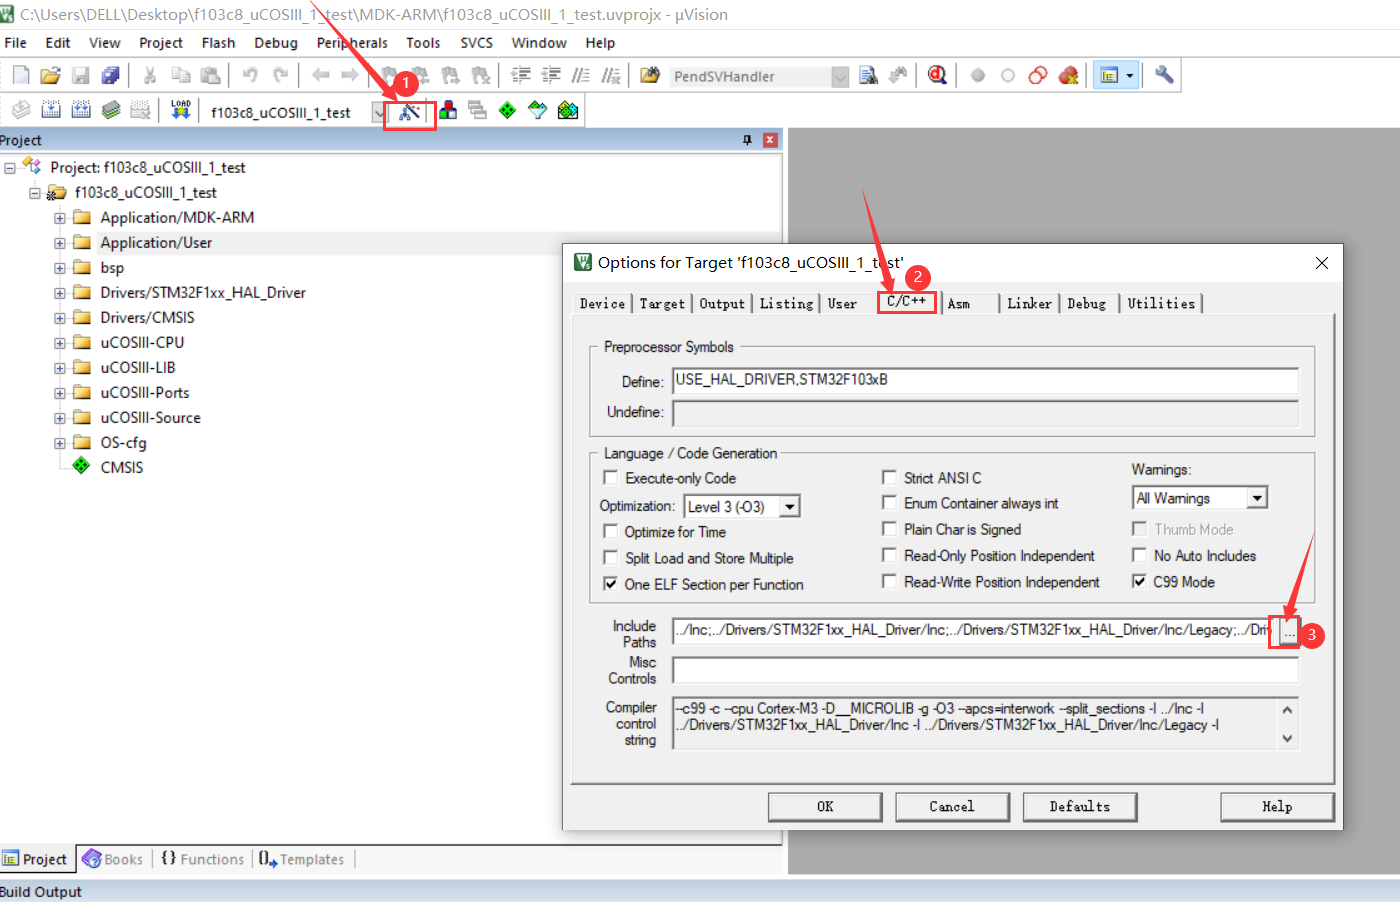Click Disable All Breakpoints icon
The height and width of the screenshot is (902, 1400).
pyautogui.click(x=1038, y=75)
